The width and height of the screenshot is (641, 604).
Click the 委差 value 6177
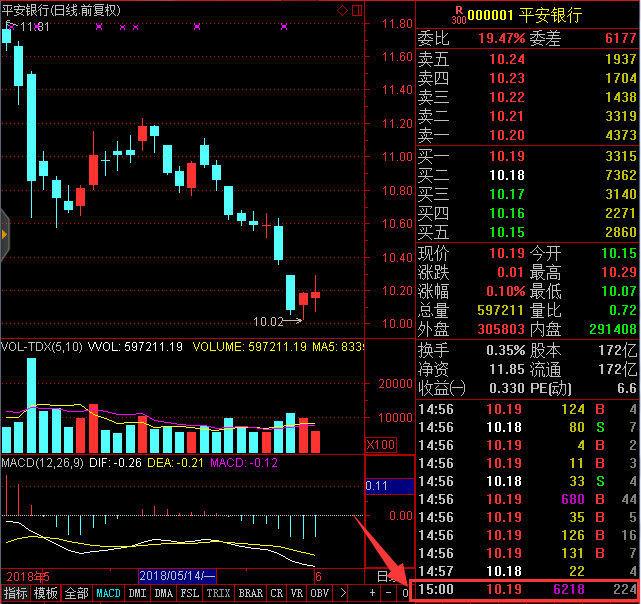(x=621, y=38)
